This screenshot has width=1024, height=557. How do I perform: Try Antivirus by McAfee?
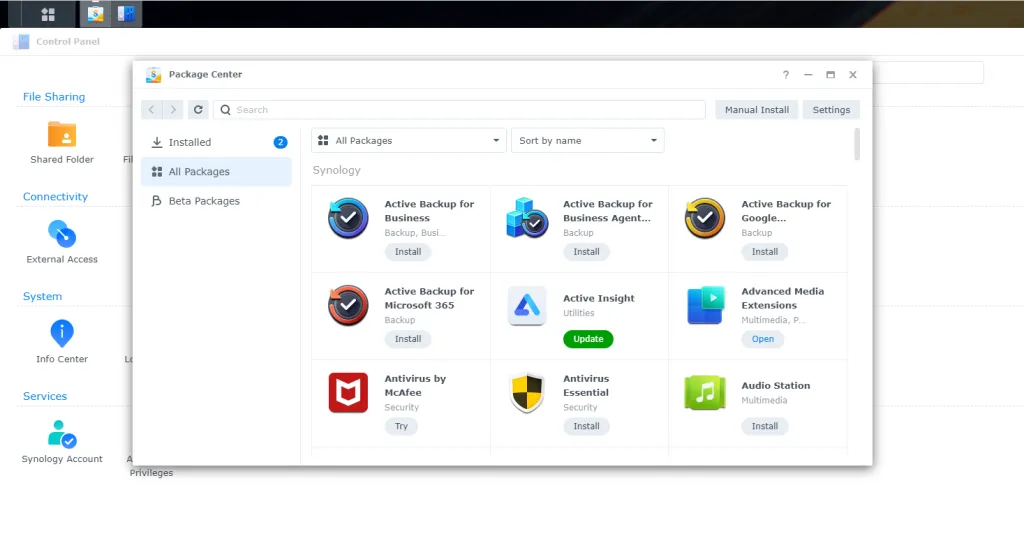pos(401,426)
